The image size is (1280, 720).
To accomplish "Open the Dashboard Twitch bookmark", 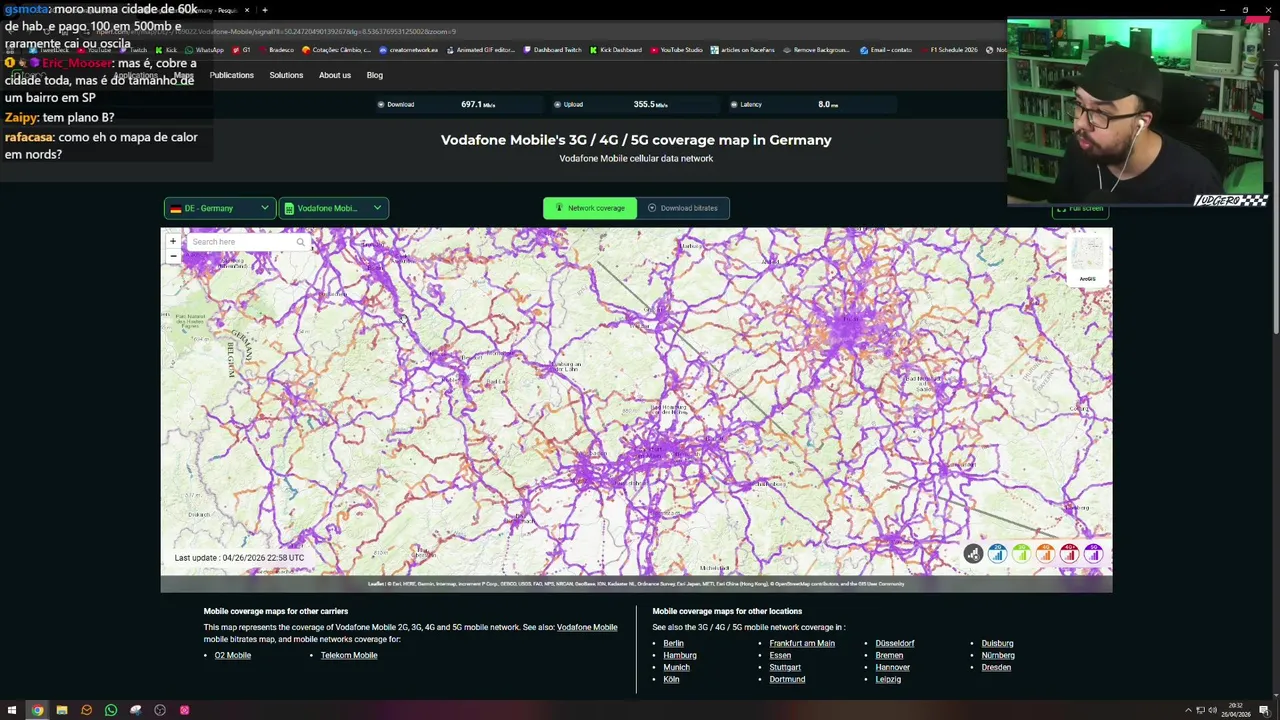I will click(x=553, y=50).
